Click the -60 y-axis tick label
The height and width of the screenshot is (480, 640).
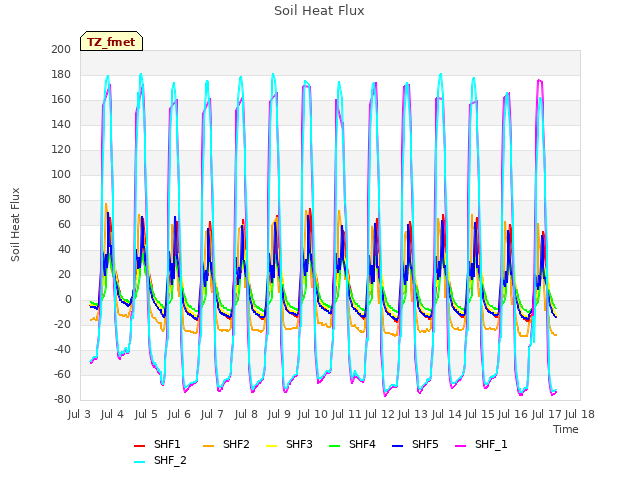tap(62, 374)
